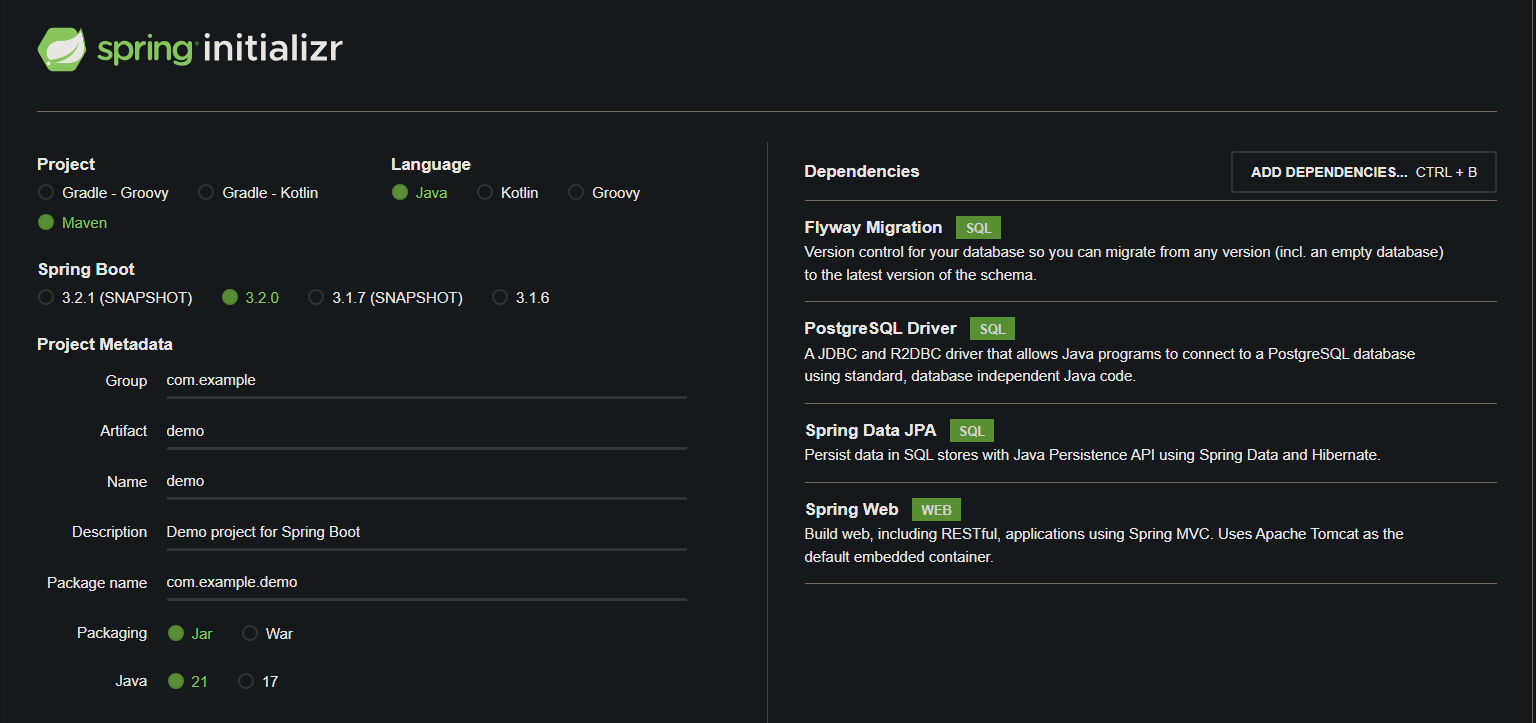Viewport: 1536px width, 723px height.
Task: Click the Spring Initializr leaf logo
Action: pos(62,49)
